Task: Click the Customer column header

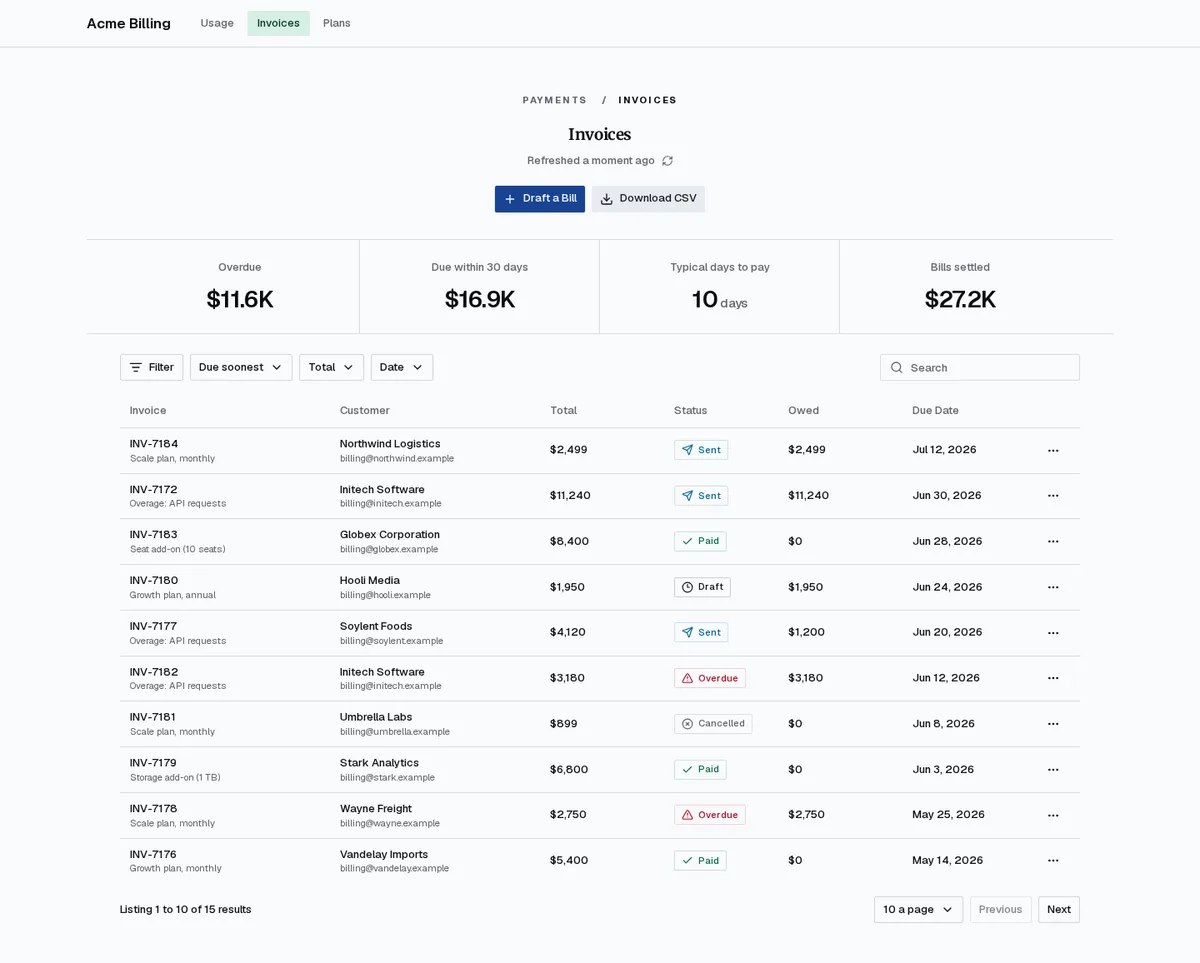Action: coord(365,410)
